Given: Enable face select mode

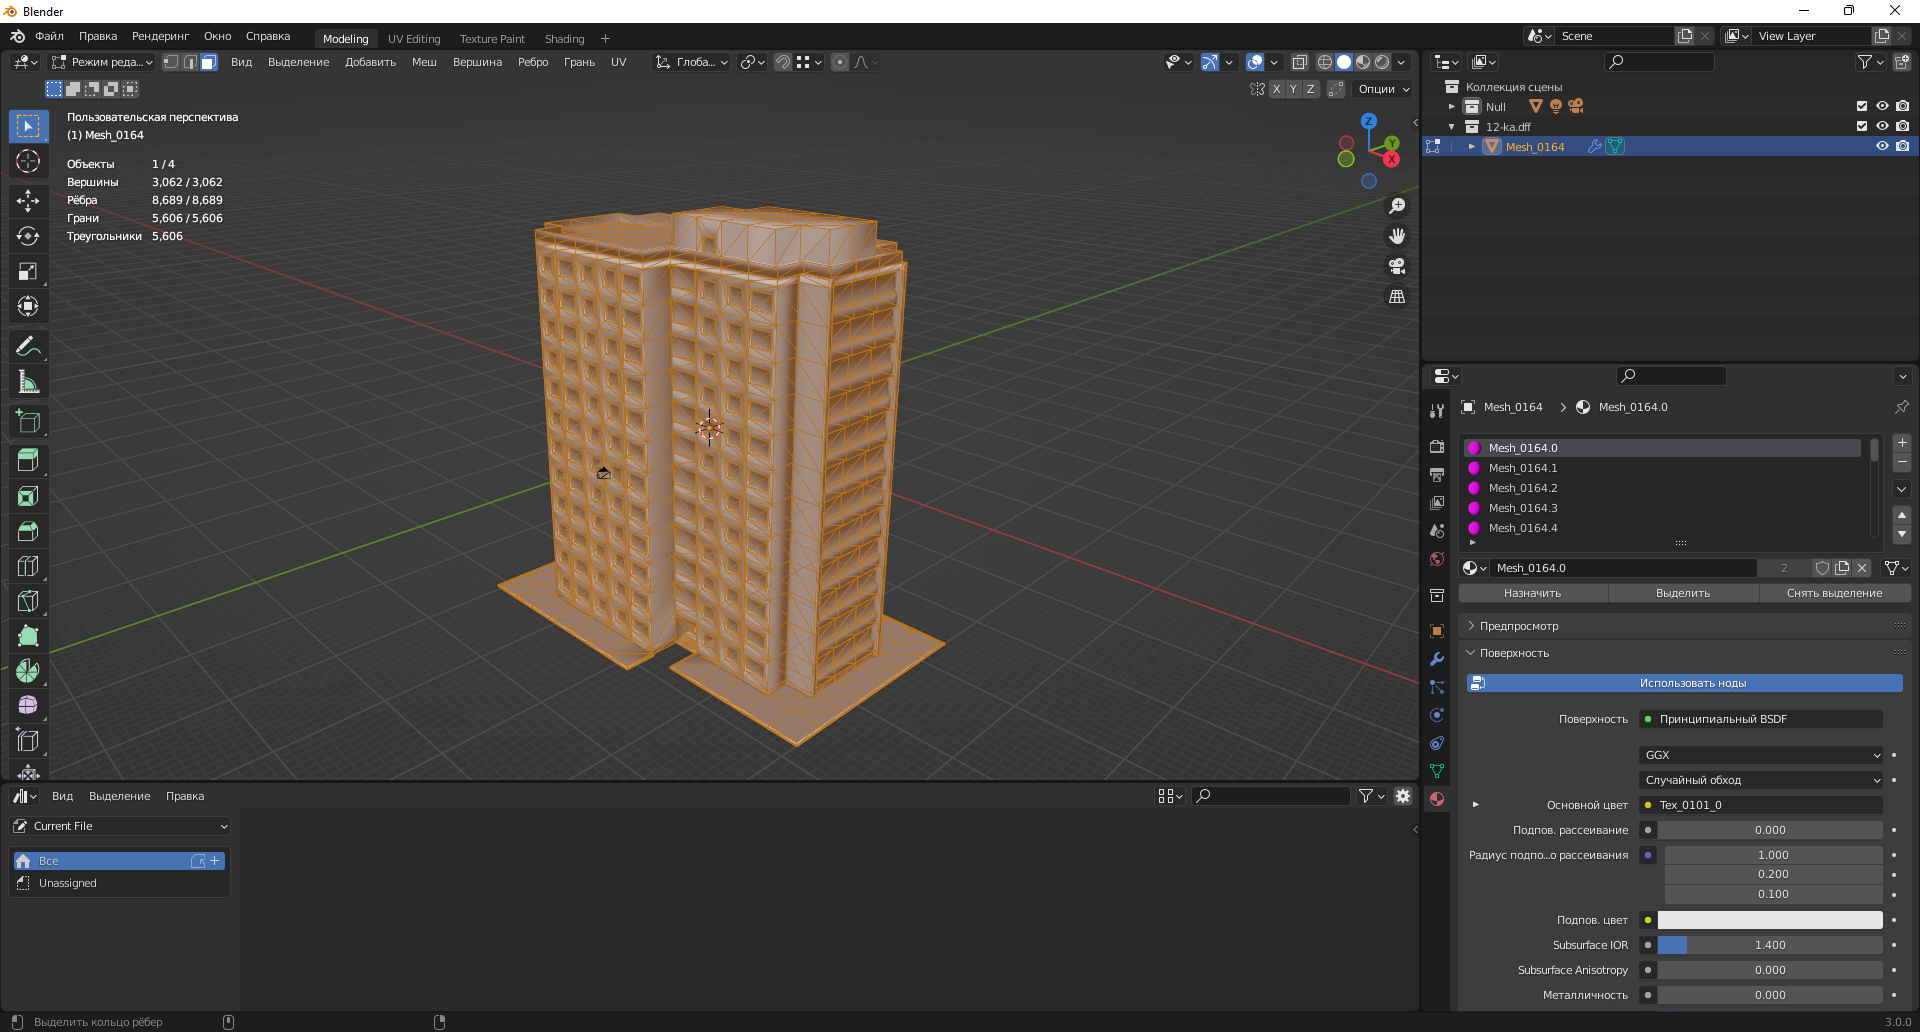Looking at the screenshot, I should click(x=208, y=62).
